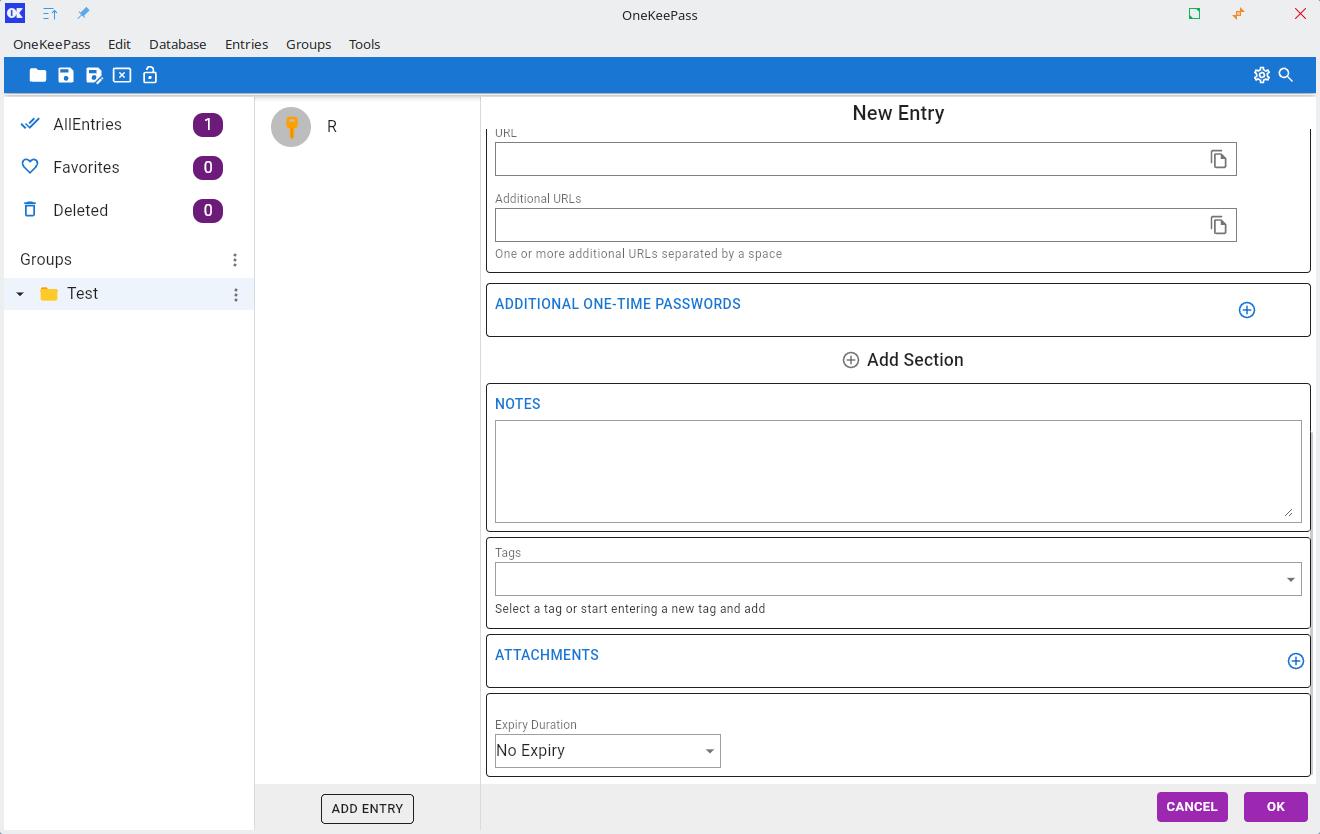This screenshot has height=834, width=1320.
Task: Click the close database icon in toolbar
Action: [x=122, y=75]
